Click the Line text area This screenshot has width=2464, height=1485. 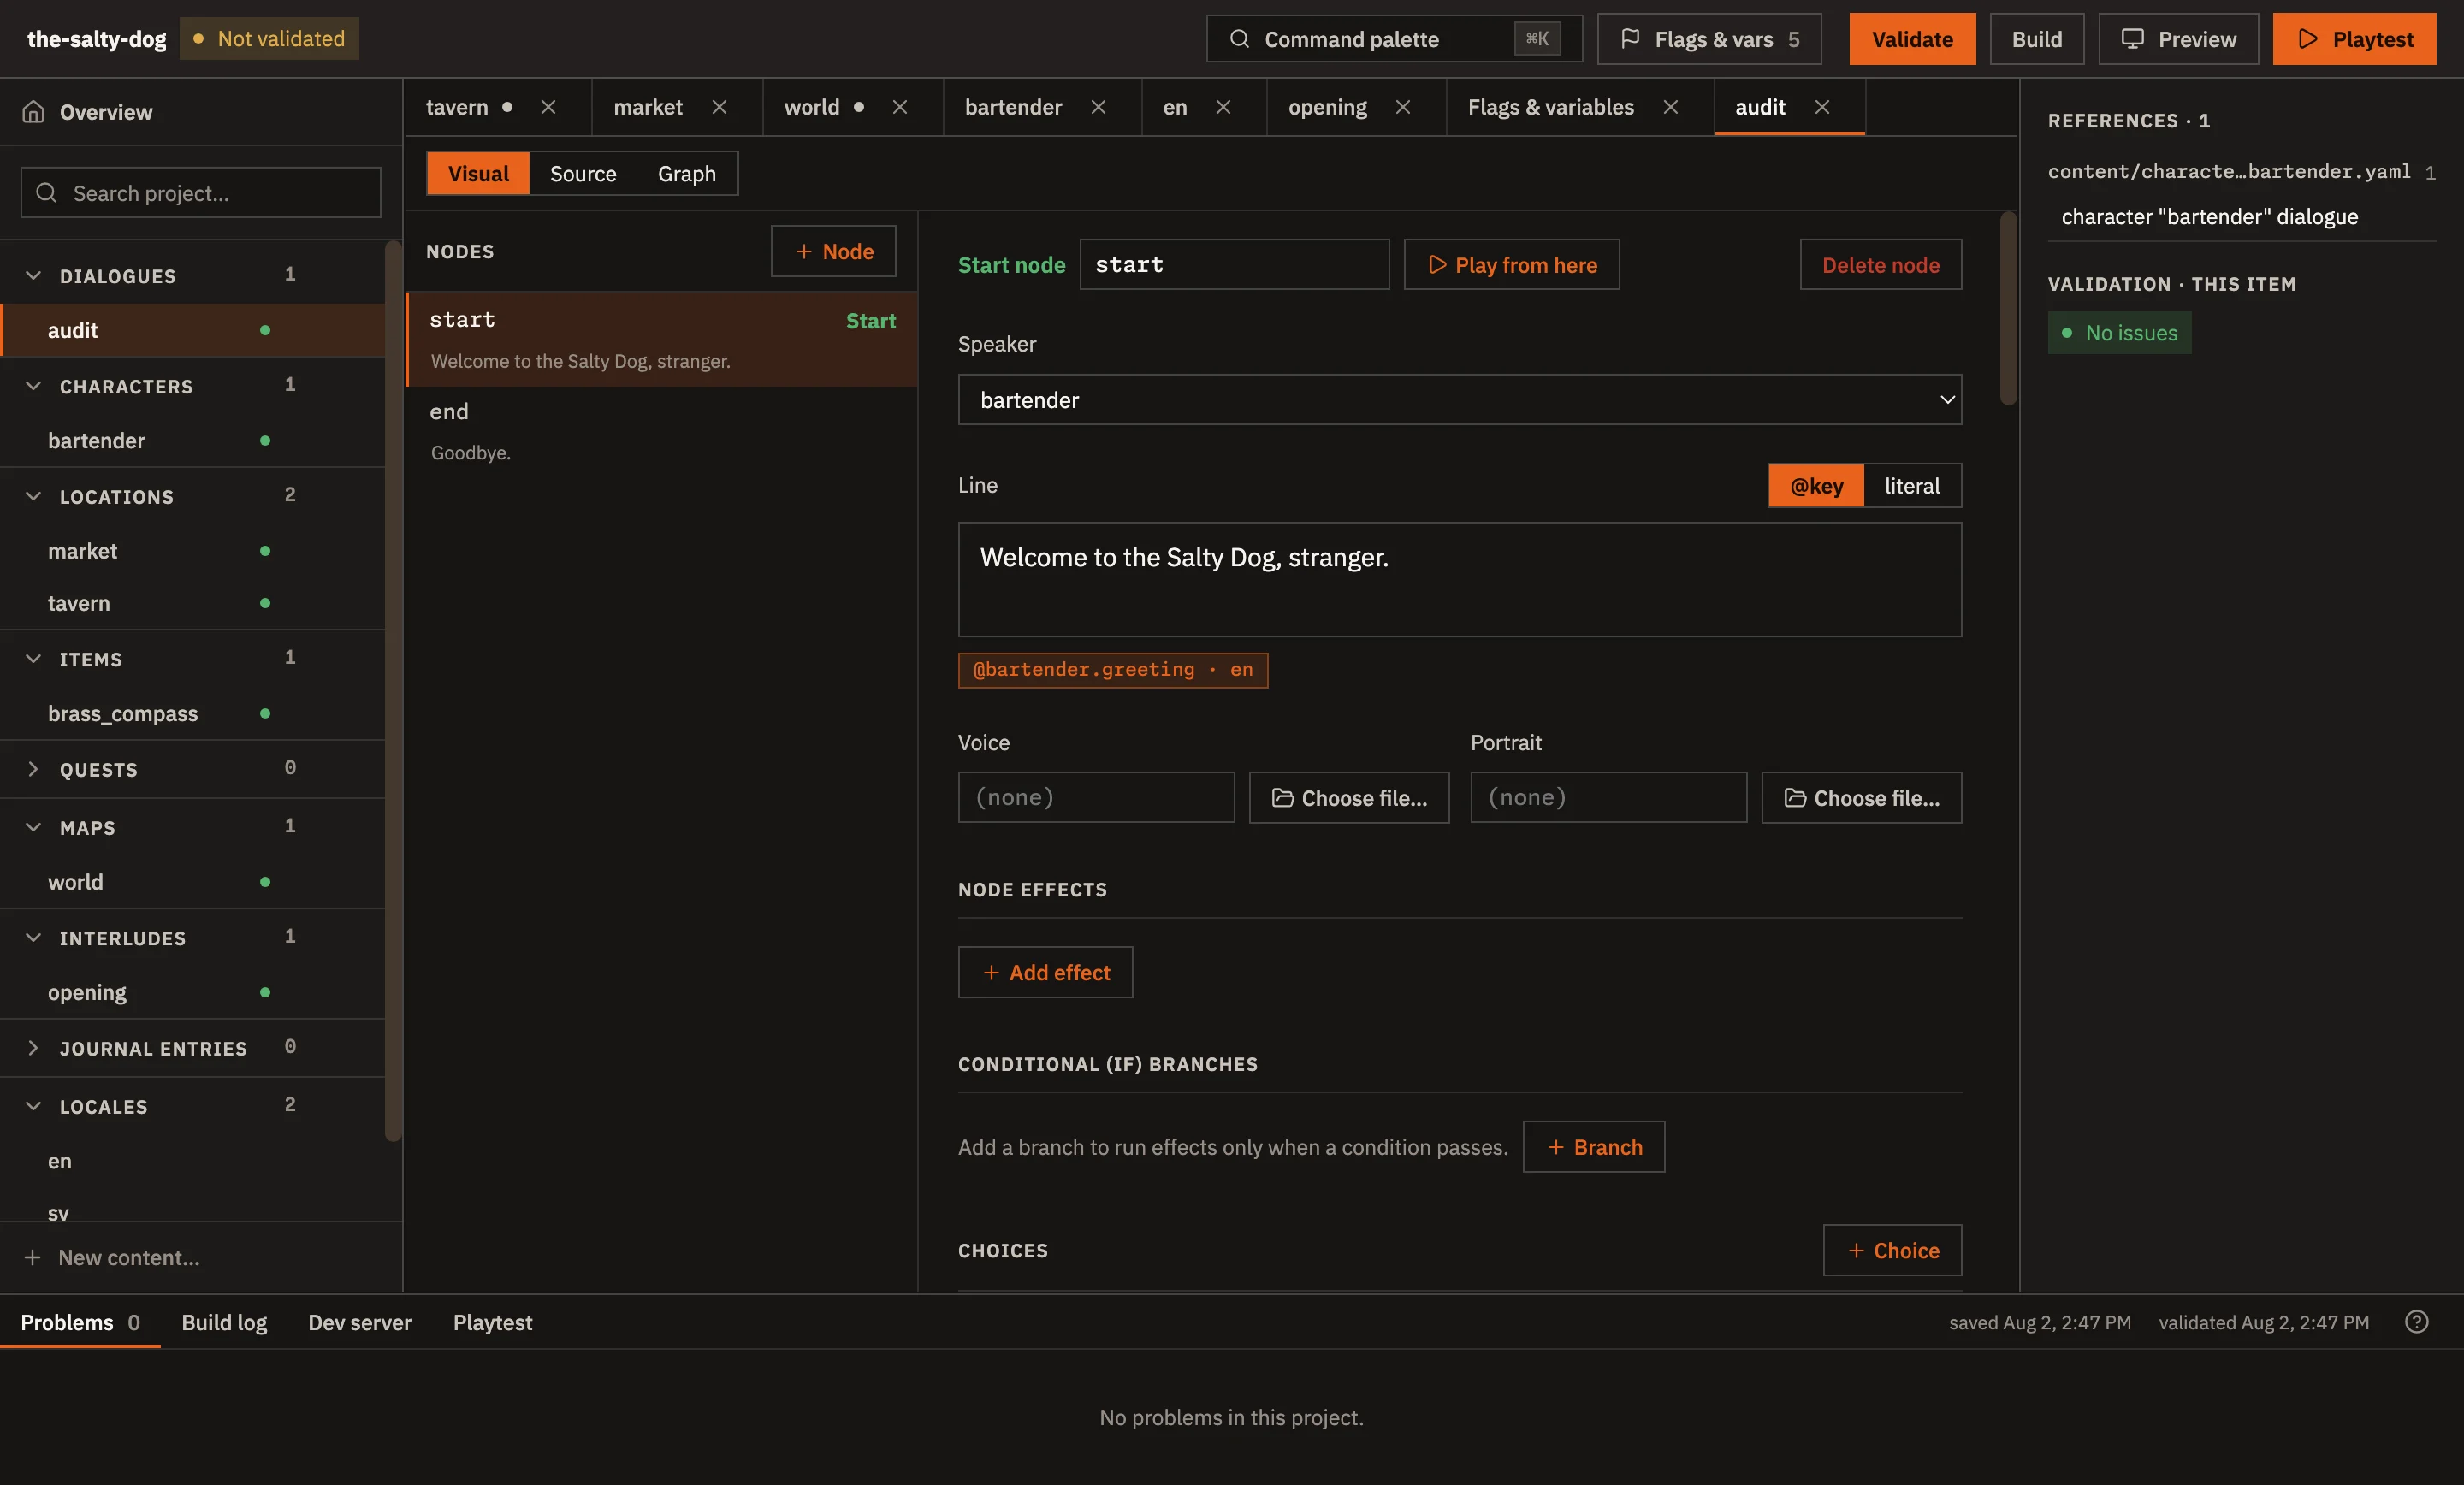(1459, 579)
